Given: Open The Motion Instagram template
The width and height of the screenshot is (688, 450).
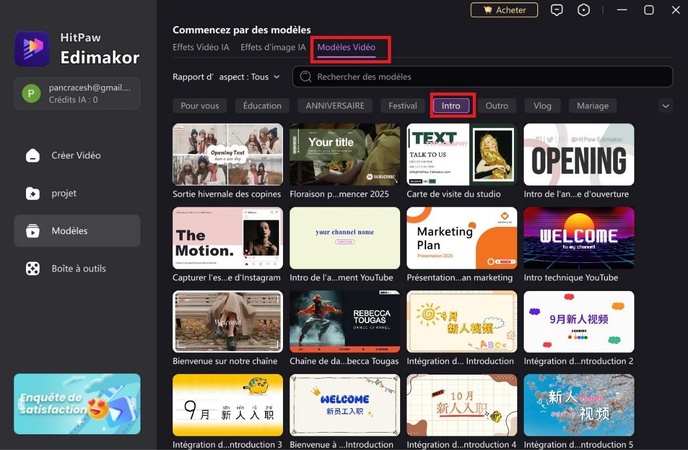Looking at the screenshot, I should 228,238.
